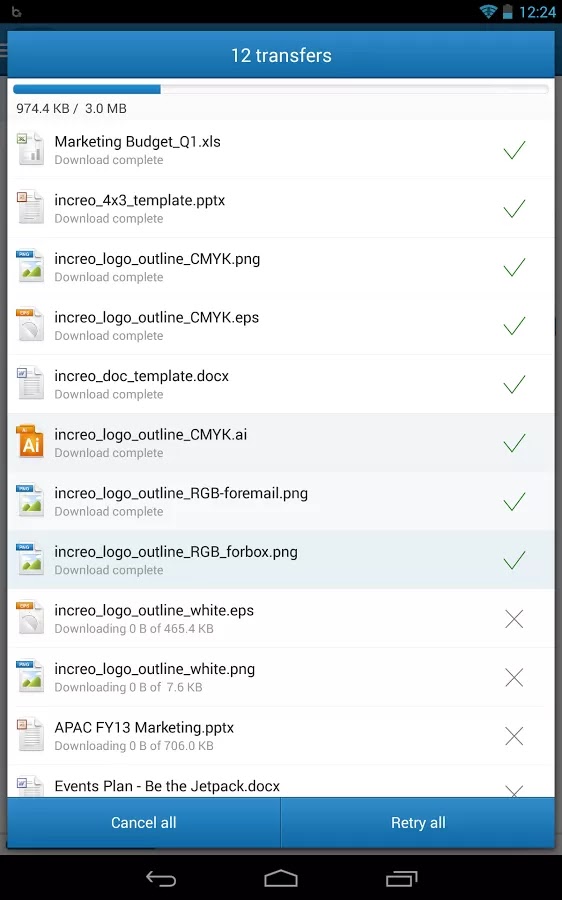Click the Word icon for Events Plan docx
The image size is (562, 900).
[x=30, y=786]
